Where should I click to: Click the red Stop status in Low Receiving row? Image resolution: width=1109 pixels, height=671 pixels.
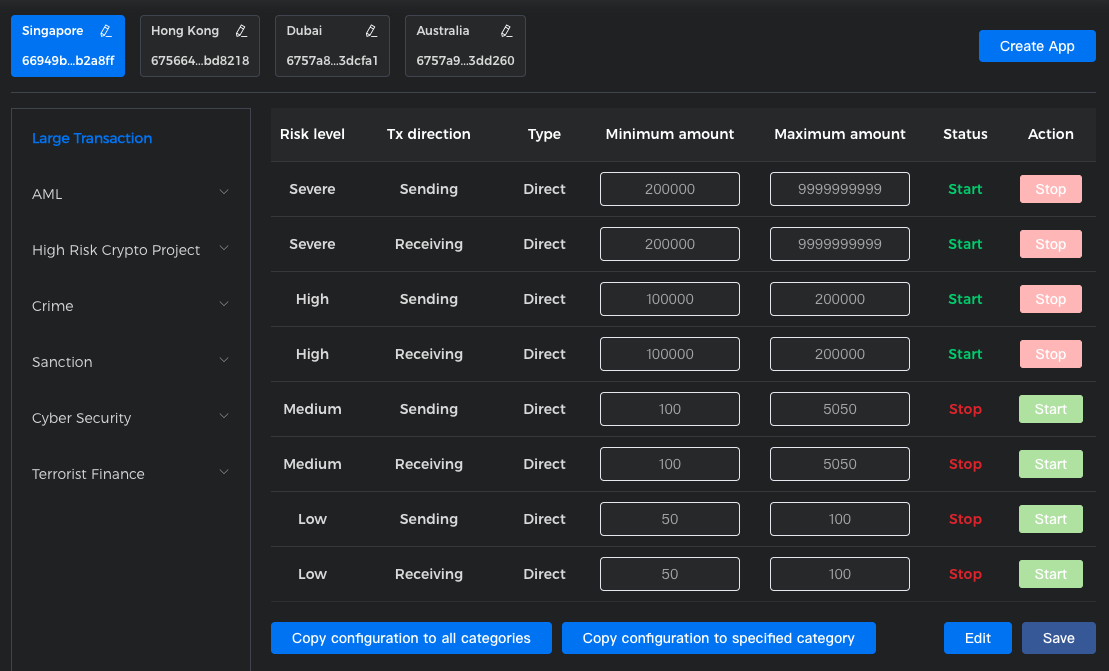pos(965,574)
